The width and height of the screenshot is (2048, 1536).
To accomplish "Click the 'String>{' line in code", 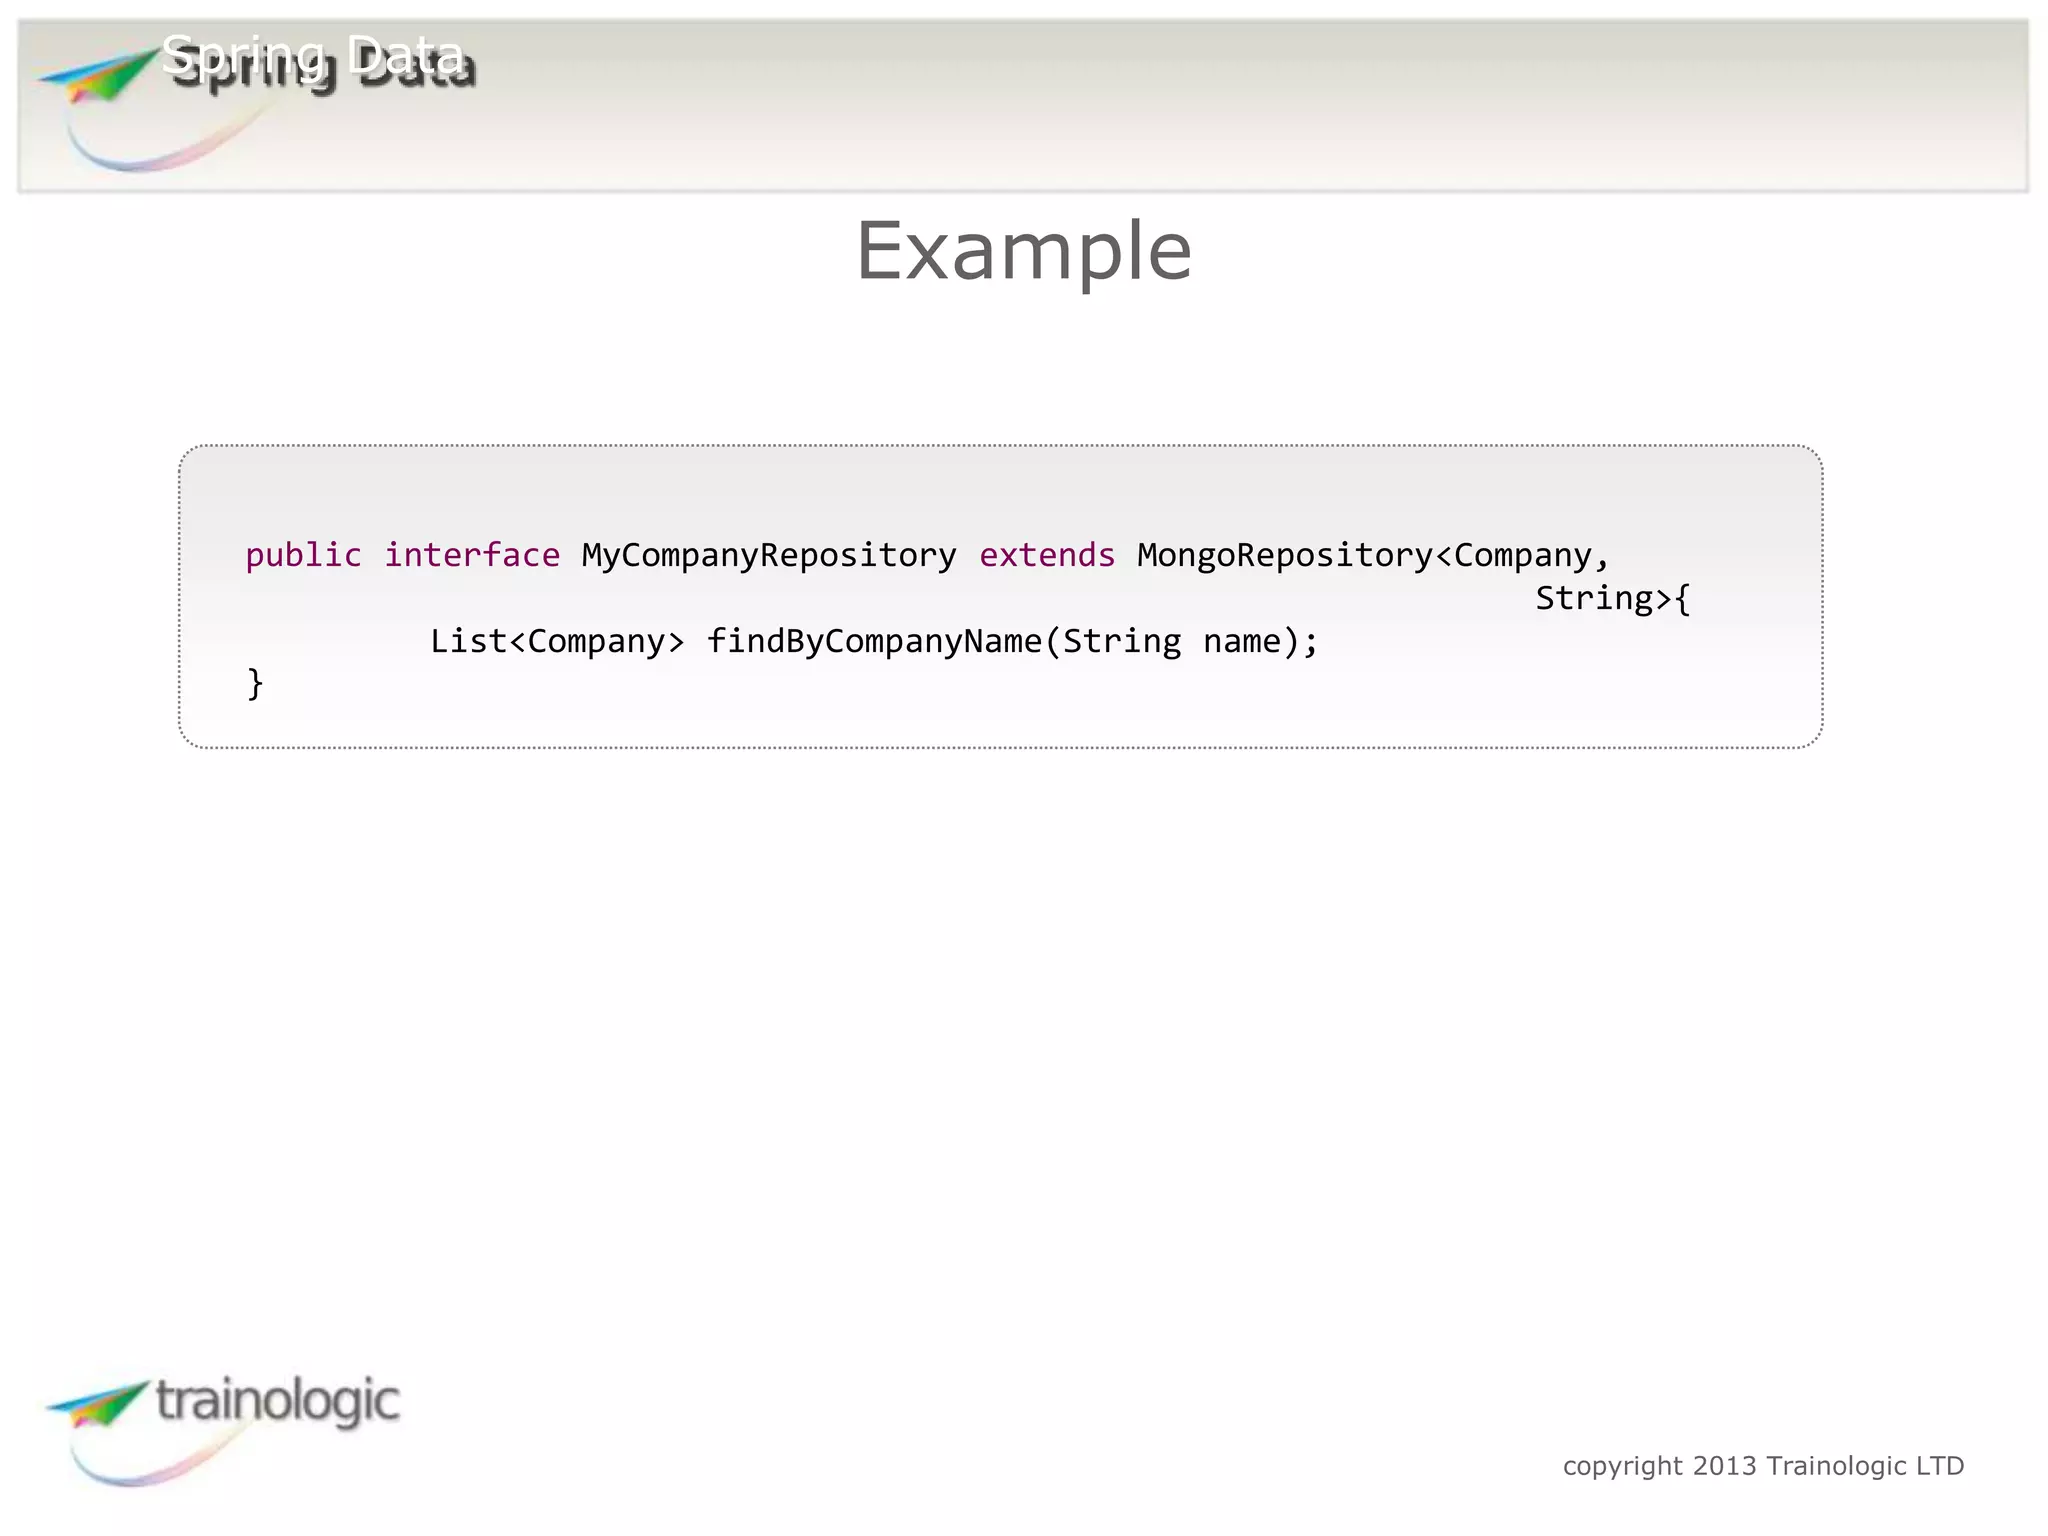I will coord(1613,598).
